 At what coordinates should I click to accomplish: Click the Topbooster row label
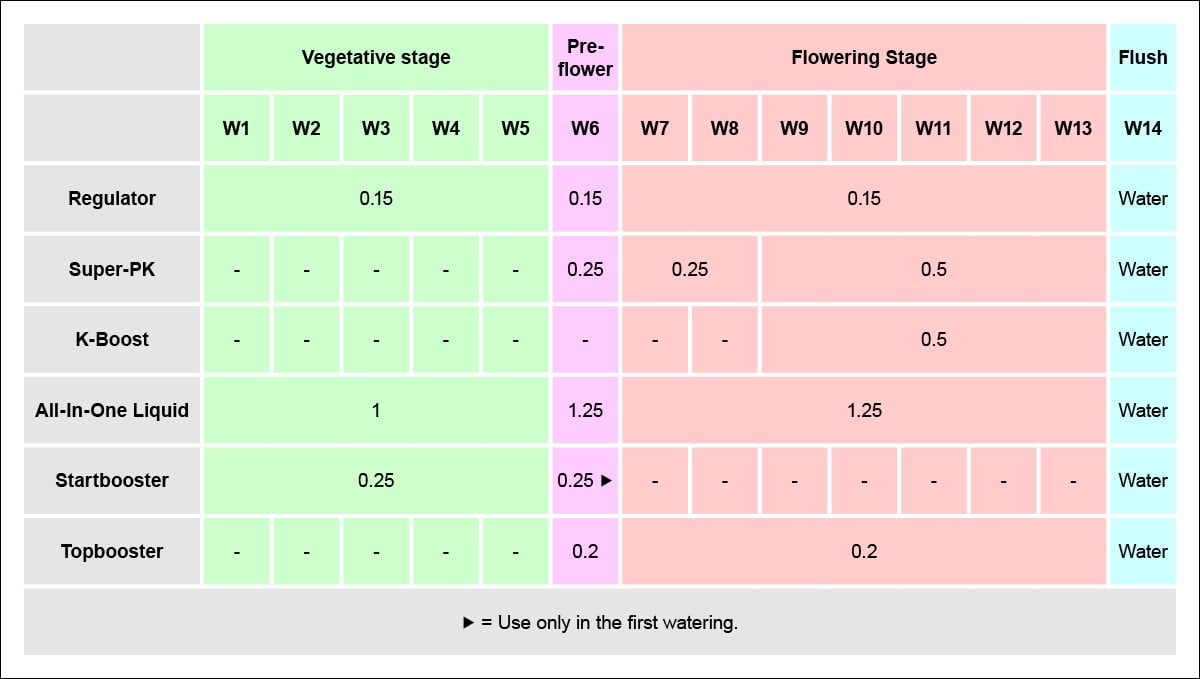112,551
